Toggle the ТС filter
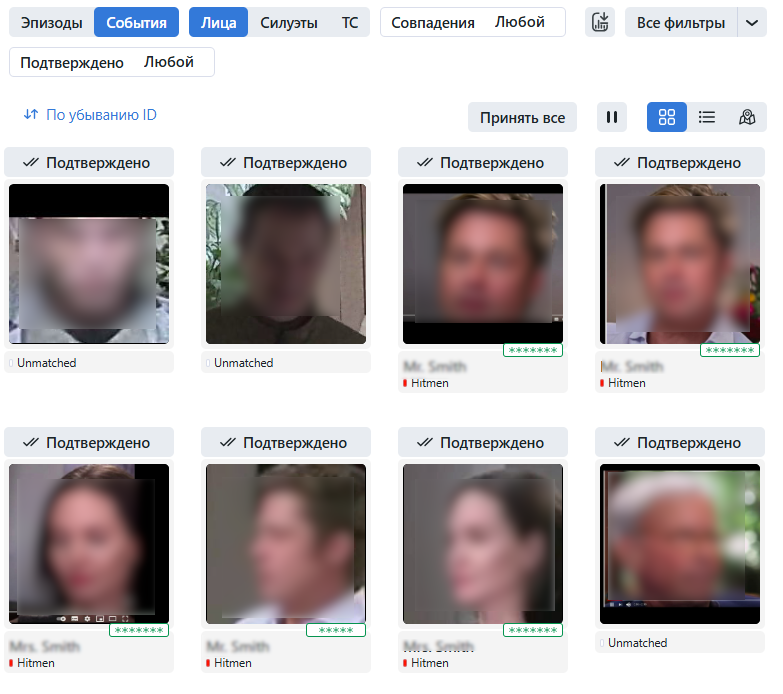 pos(349,22)
